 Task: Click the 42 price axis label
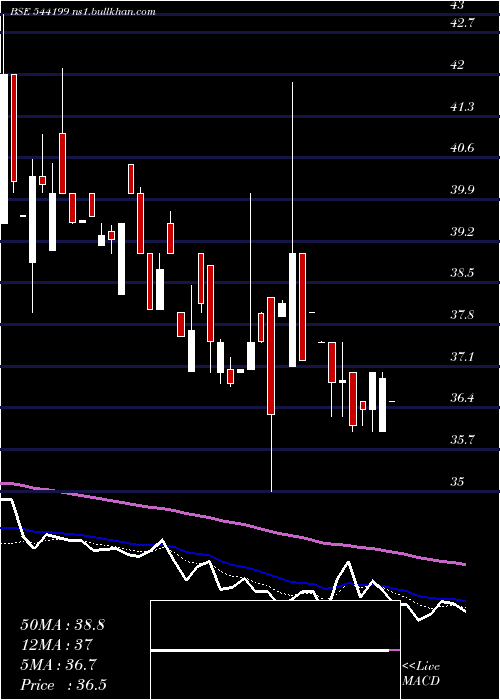pyautogui.click(x=457, y=65)
